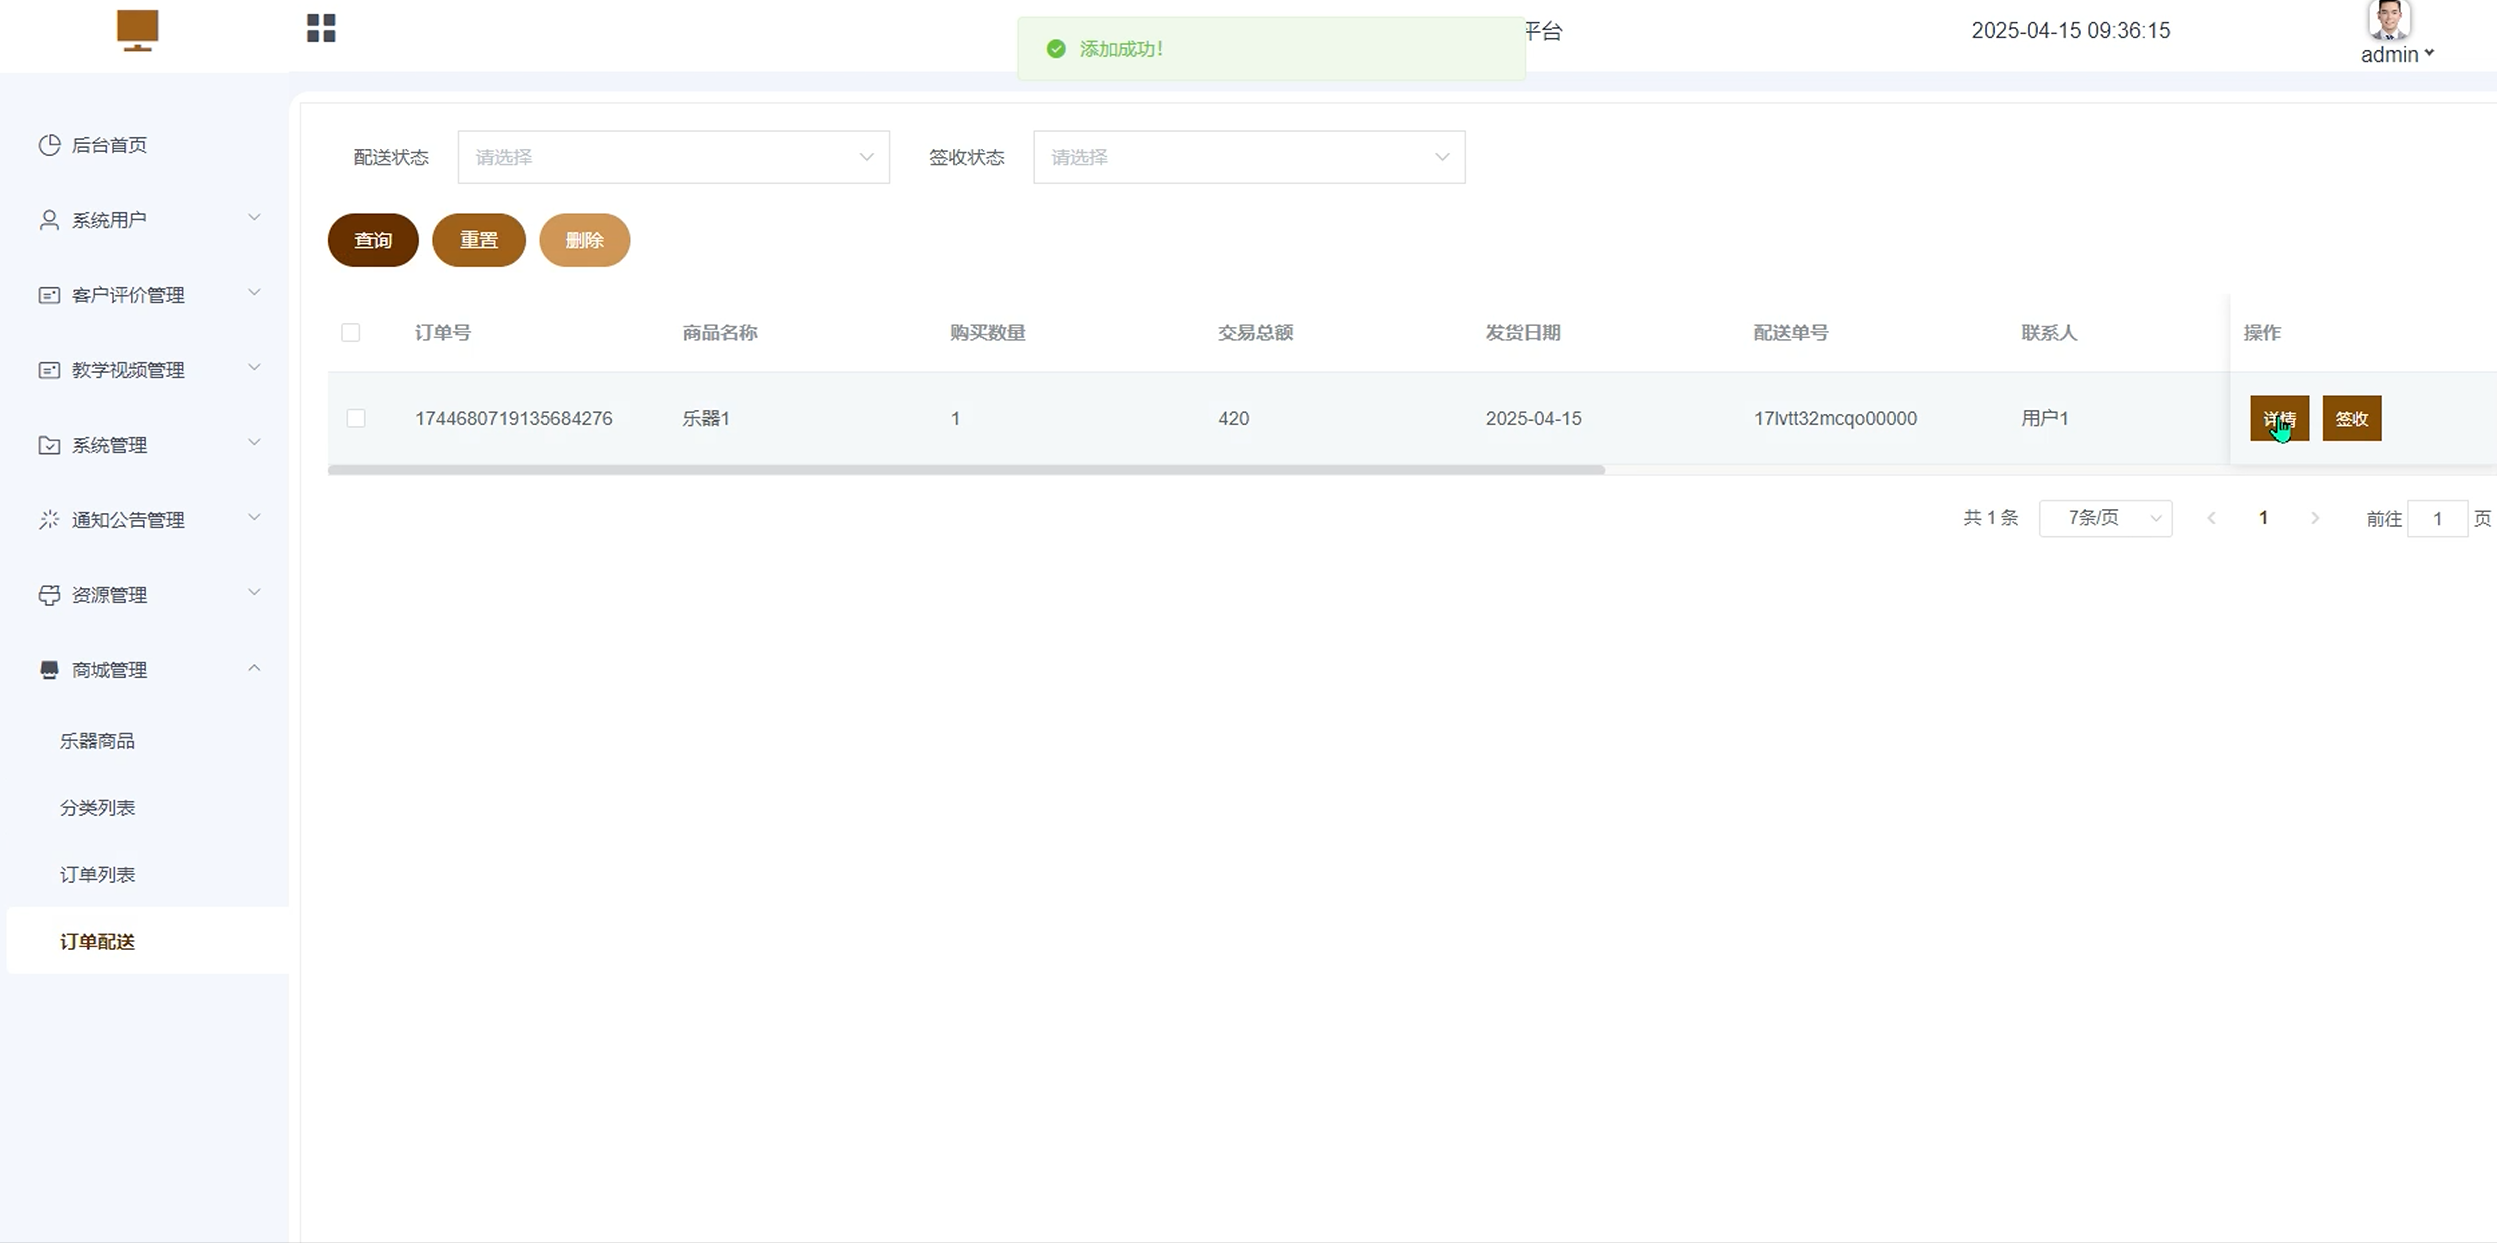The width and height of the screenshot is (2497, 1243).
Task: Open the 签收状态 dropdown
Action: pyautogui.click(x=1248, y=157)
